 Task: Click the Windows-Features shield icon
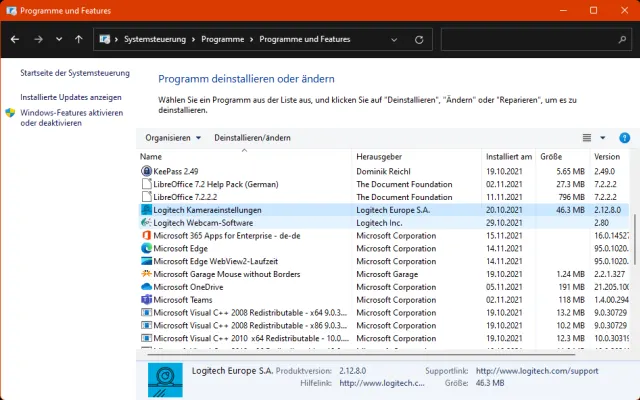click(10, 113)
